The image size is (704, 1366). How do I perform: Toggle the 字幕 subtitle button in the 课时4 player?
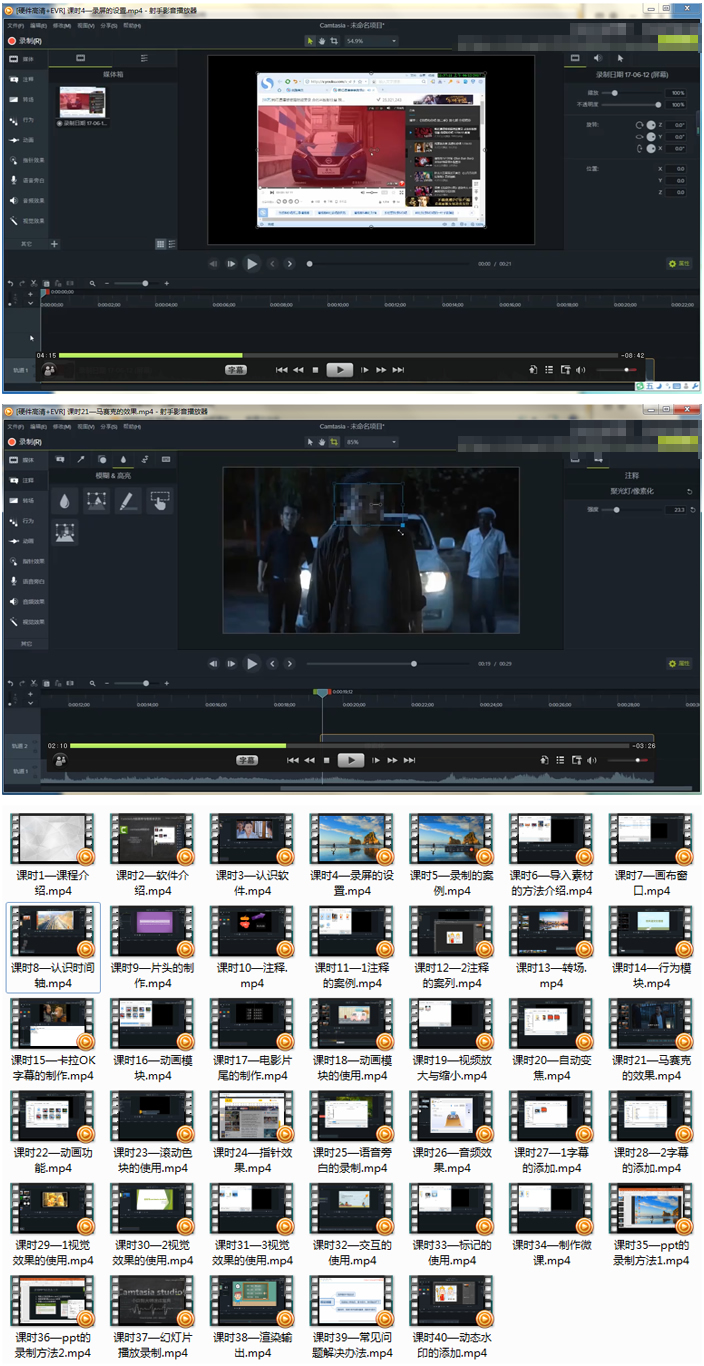click(235, 369)
